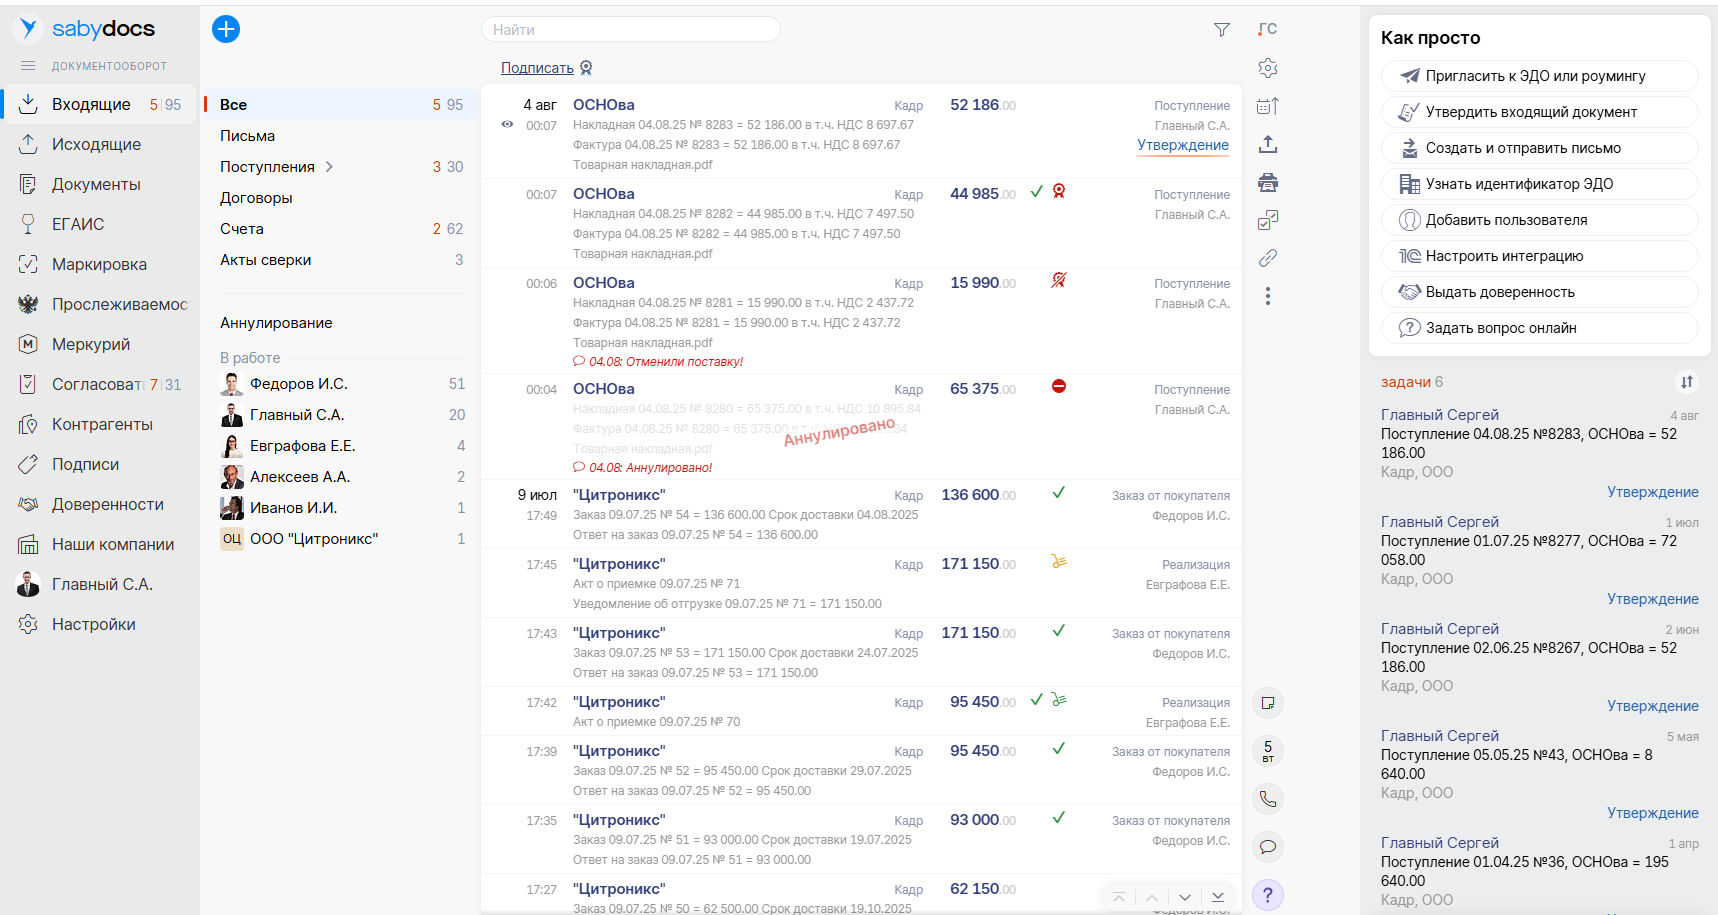The width and height of the screenshot is (1718, 915).
Task: Click the blue plus add document button
Action: (226, 29)
